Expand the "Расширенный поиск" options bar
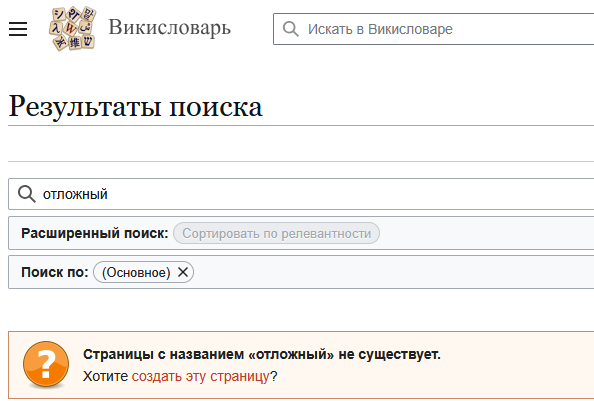 tap(301, 233)
